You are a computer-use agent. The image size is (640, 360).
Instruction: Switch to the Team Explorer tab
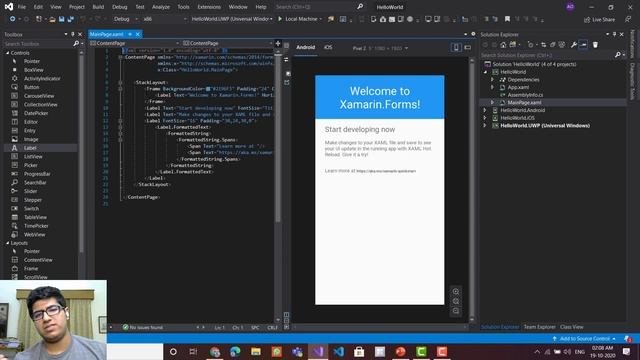click(539, 327)
